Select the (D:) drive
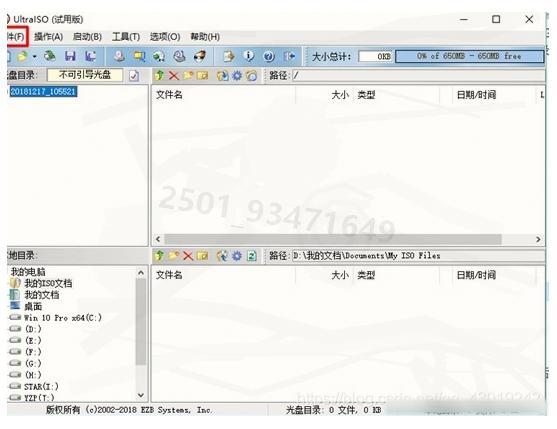This screenshot has height=429, width=557. point(33,329)
